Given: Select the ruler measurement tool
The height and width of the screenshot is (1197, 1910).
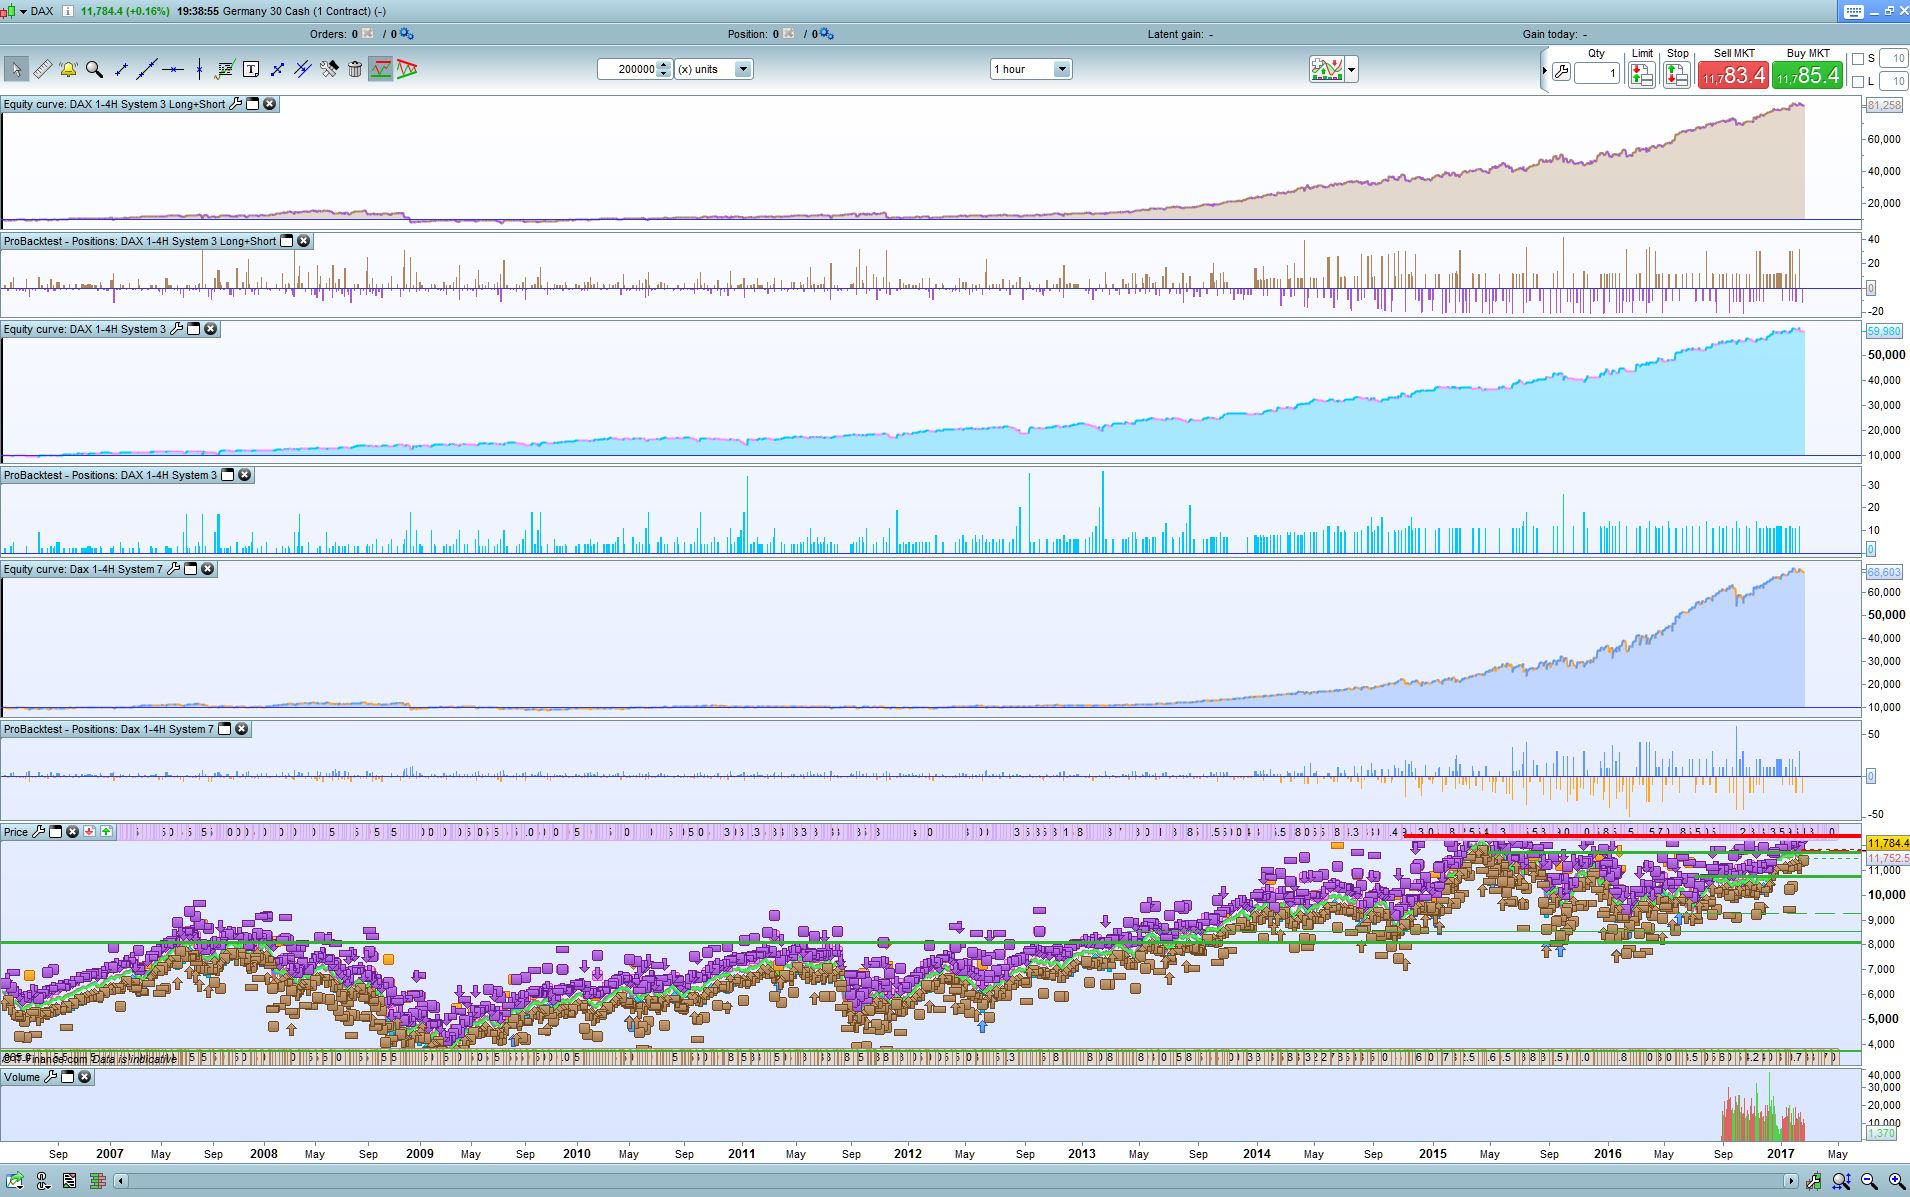Looking at the screenshot, I should pos(42,69).
